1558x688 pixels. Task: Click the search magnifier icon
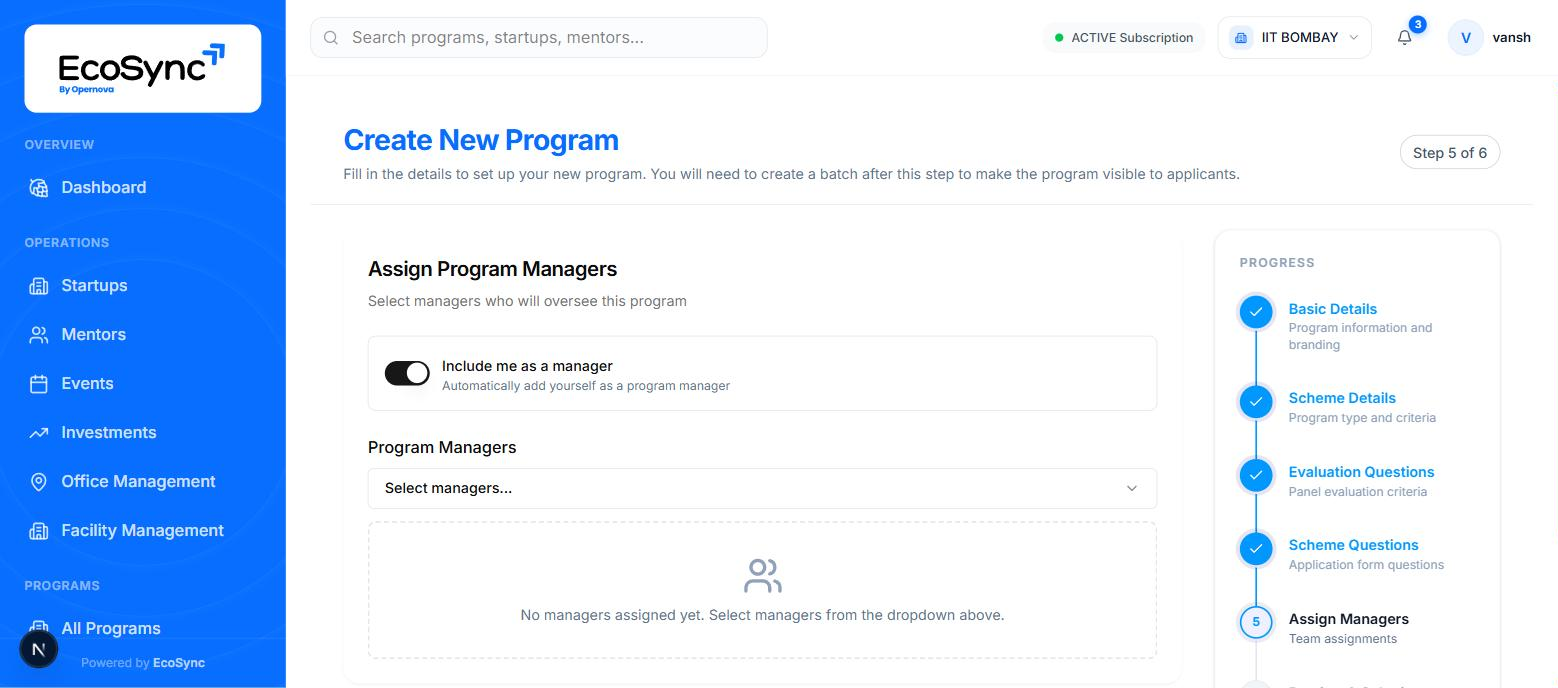click(331, 38)
